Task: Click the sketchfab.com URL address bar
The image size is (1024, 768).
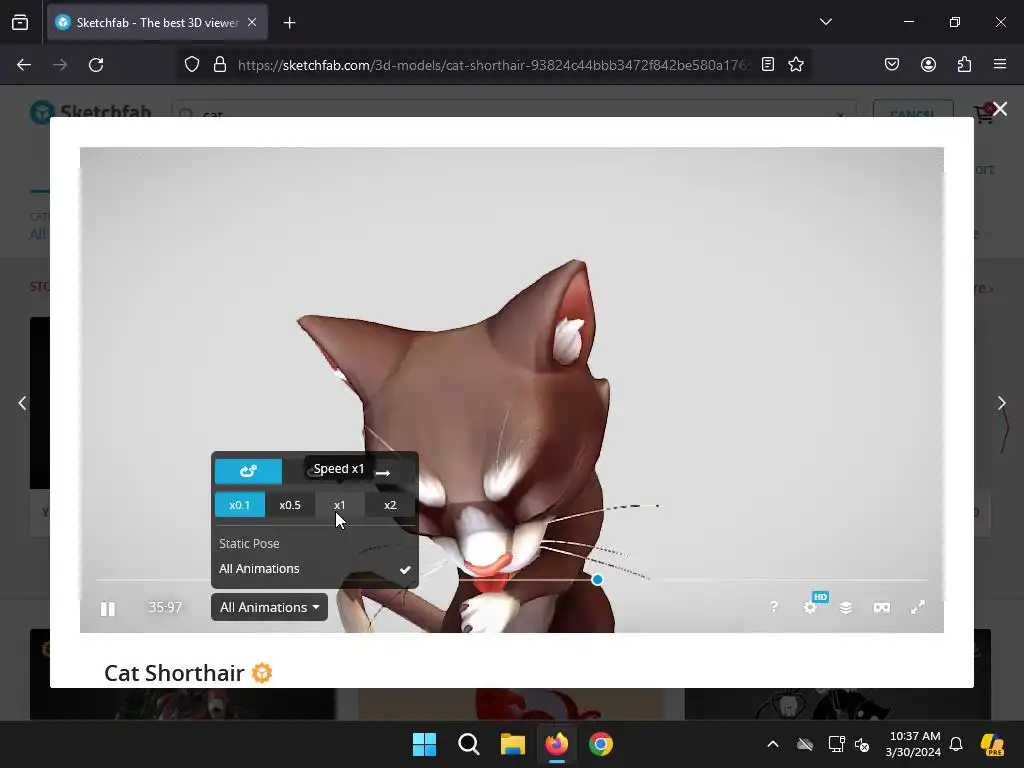Action: pos(494,65)
